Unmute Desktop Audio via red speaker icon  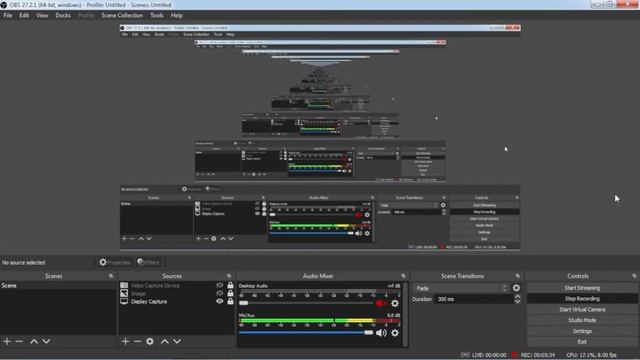tap(381, 303)
